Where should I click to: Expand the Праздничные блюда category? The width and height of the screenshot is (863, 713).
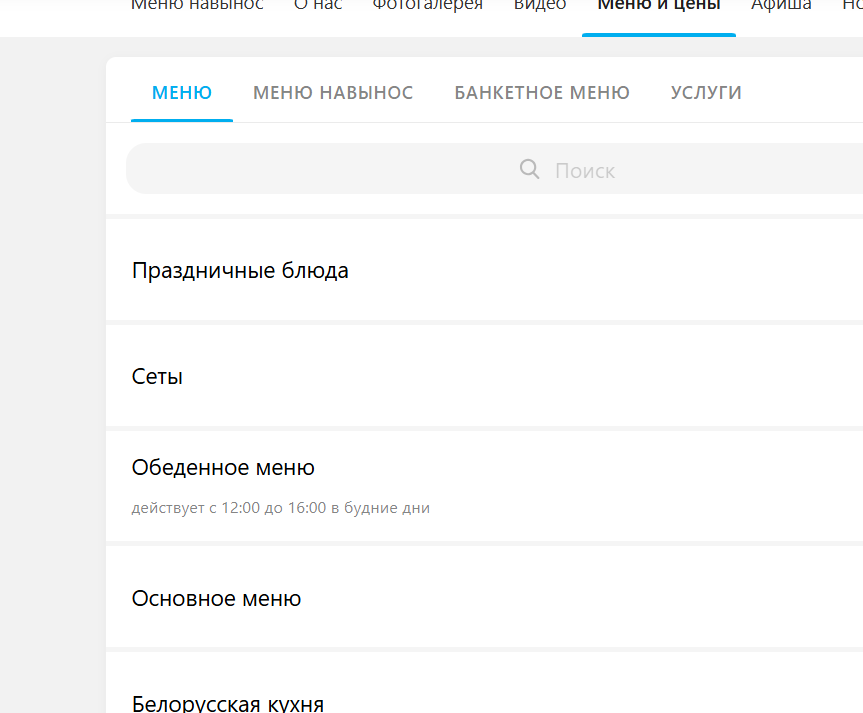pos(484,270)
